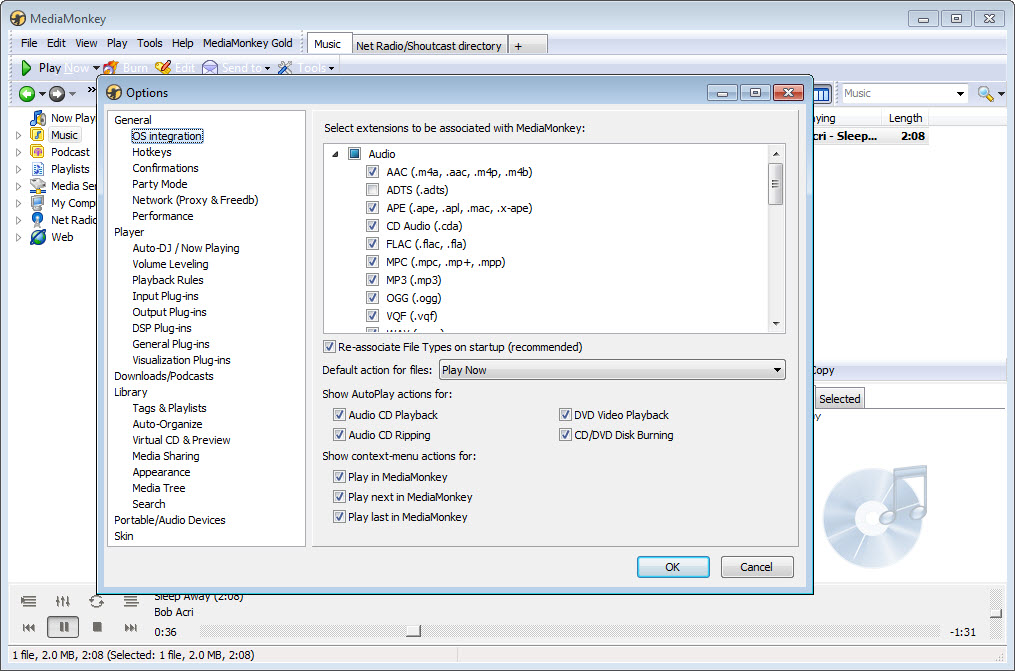Open the Tools menu
Image resolution: width=1015 pixels, height=671 pixels.
pos(150,43)
